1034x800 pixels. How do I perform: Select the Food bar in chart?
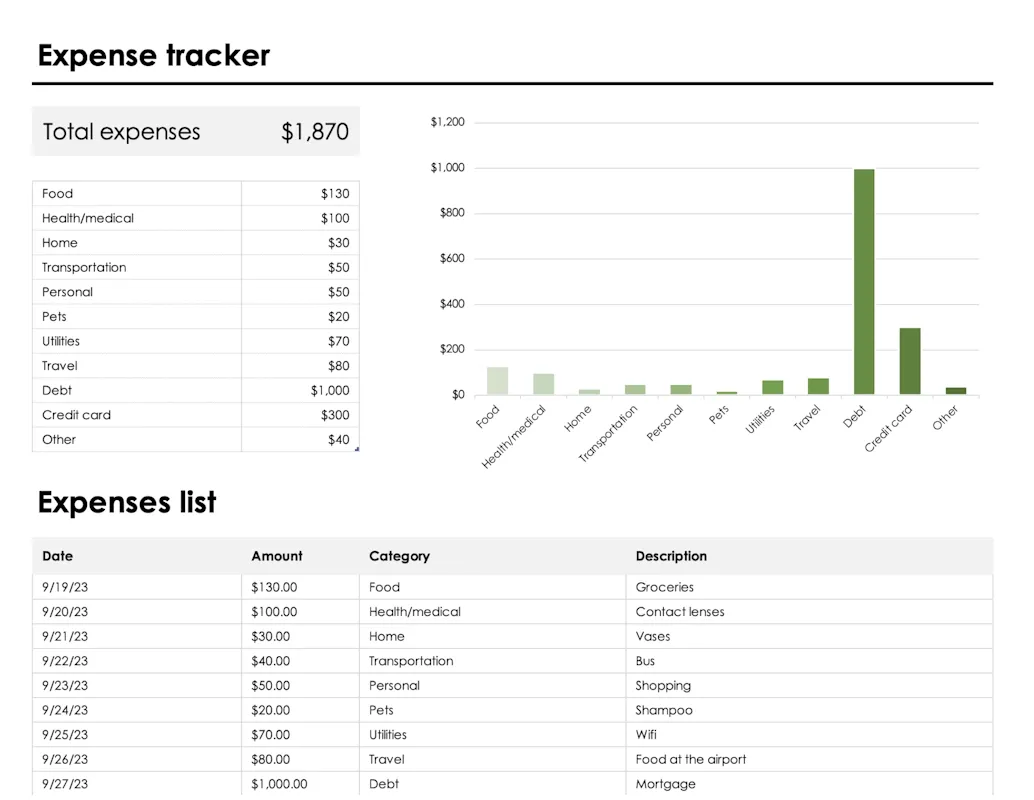(497, 381)
